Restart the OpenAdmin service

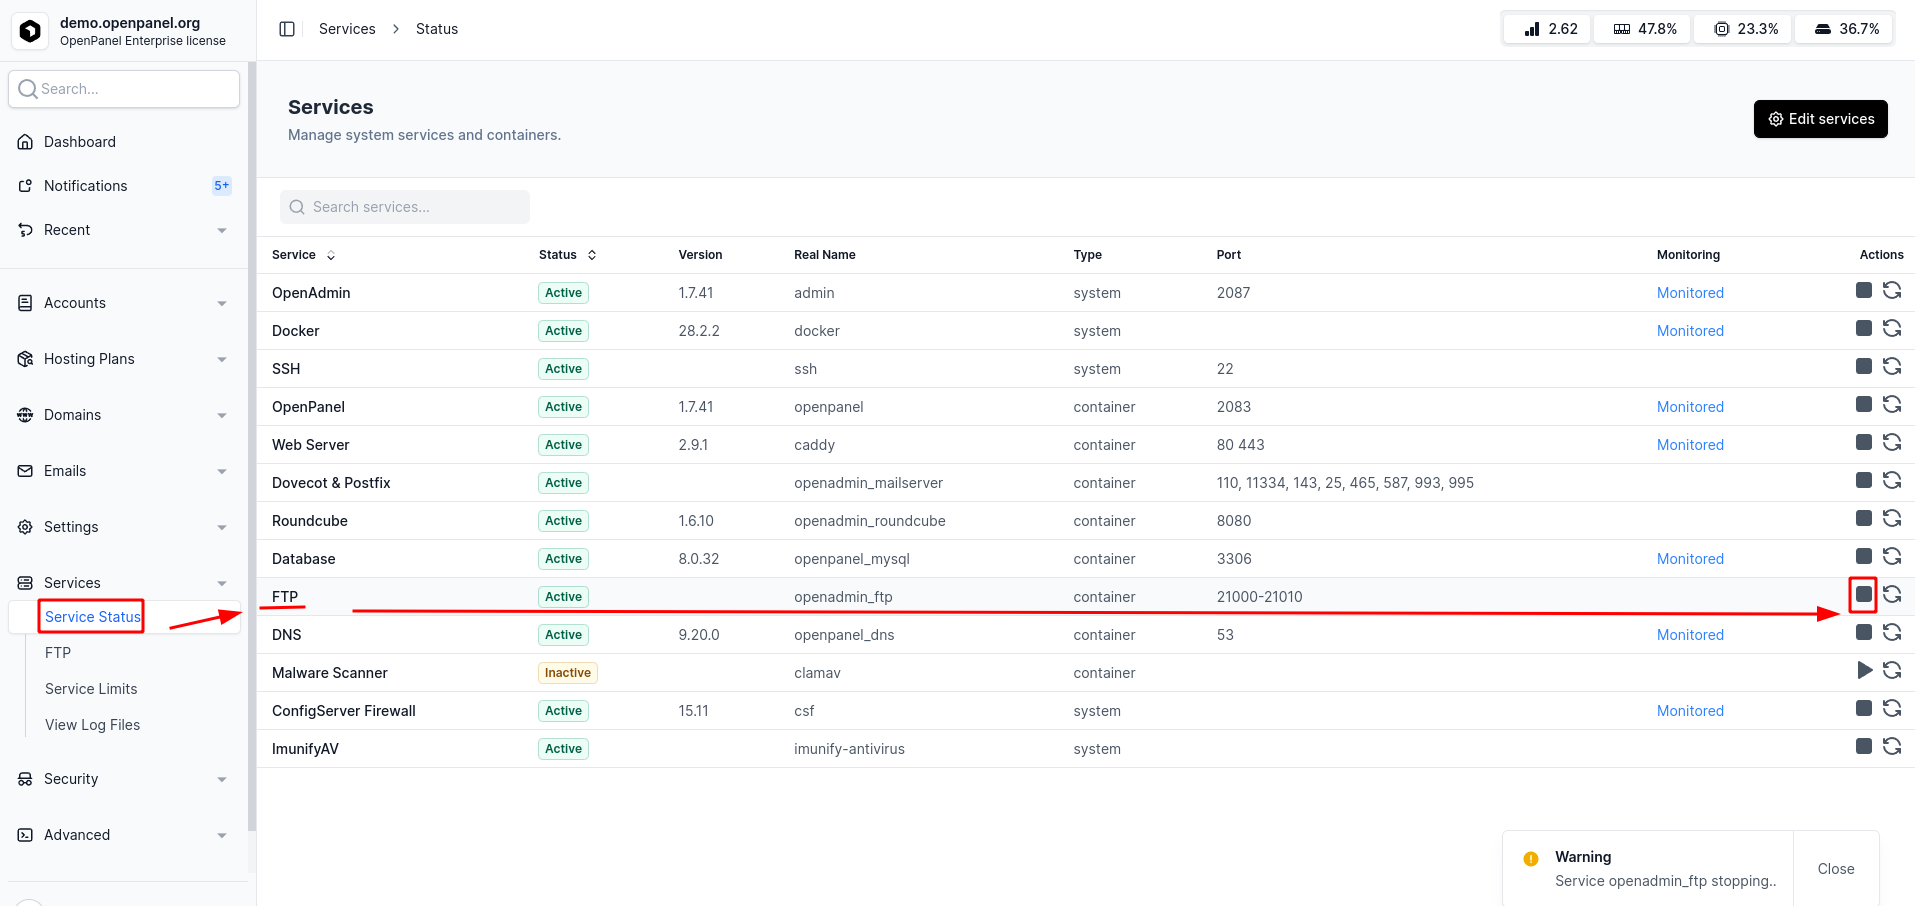pos(1892,290)
